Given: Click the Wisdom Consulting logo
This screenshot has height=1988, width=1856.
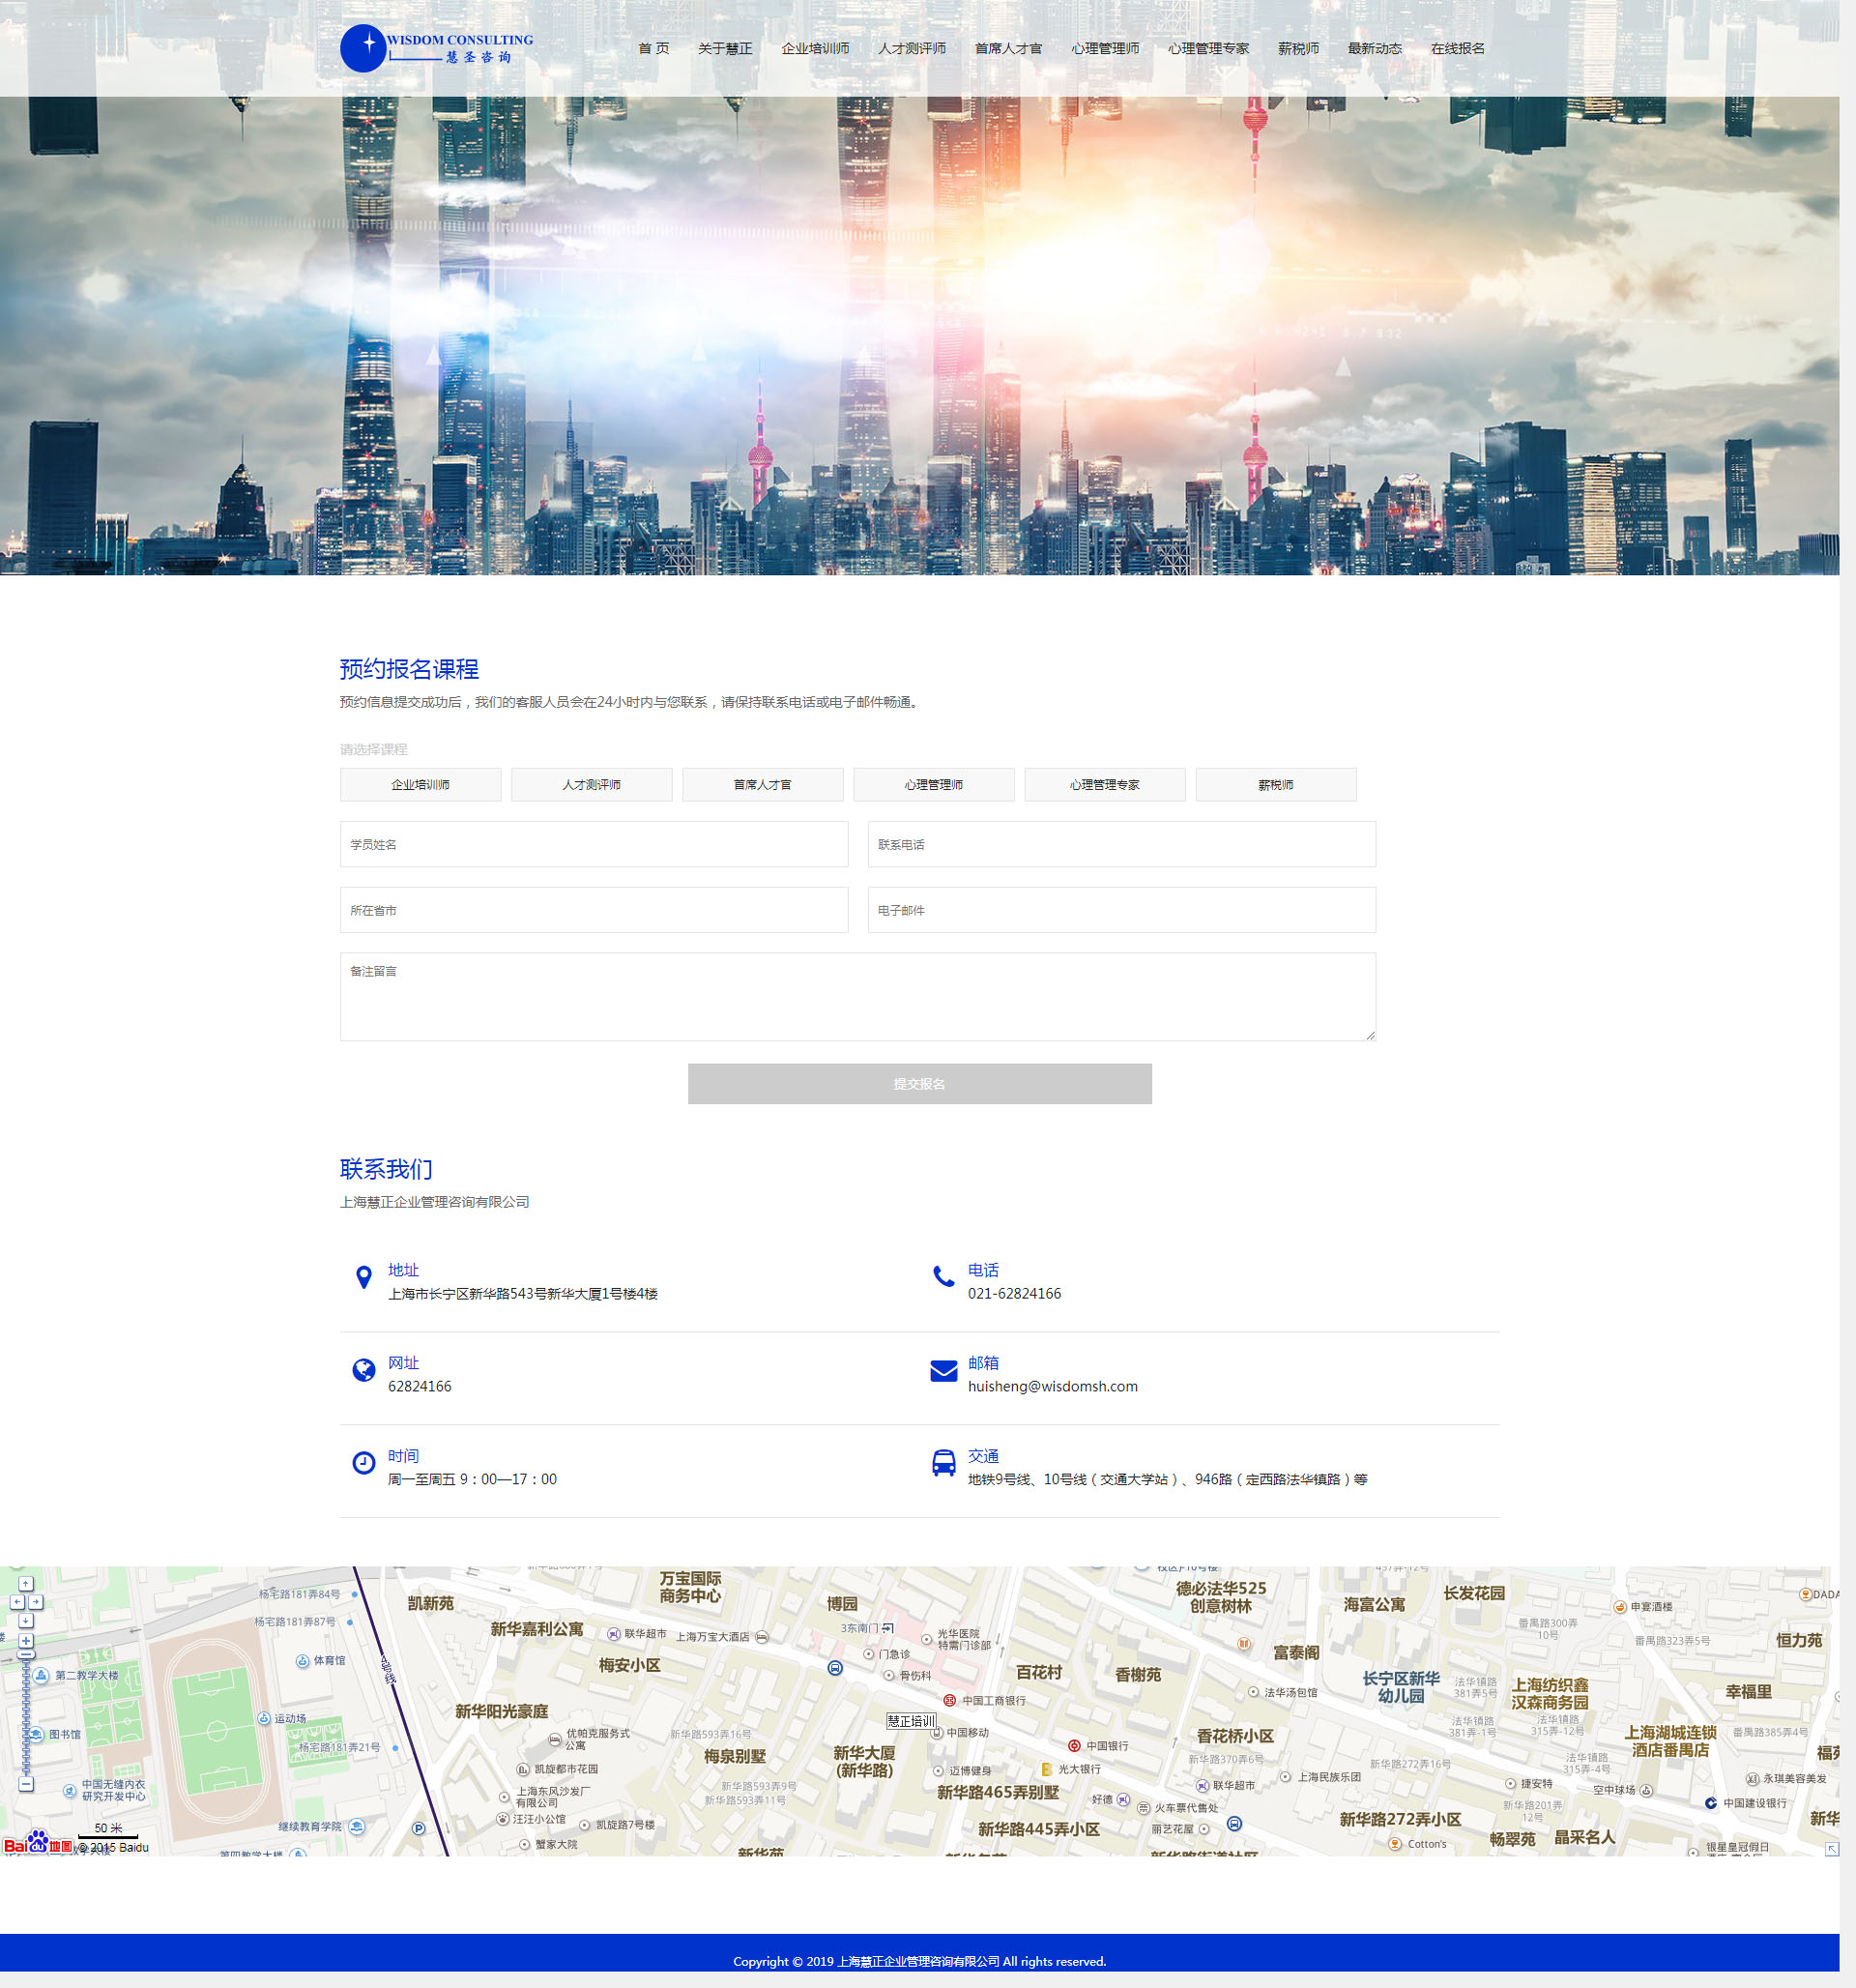Looking at the screenshot, I should (436, 48).
